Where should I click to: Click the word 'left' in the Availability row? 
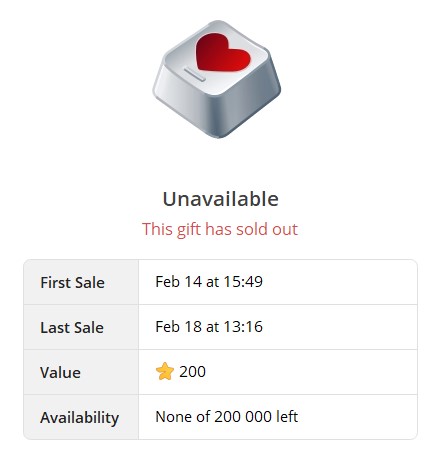[287, 417]
